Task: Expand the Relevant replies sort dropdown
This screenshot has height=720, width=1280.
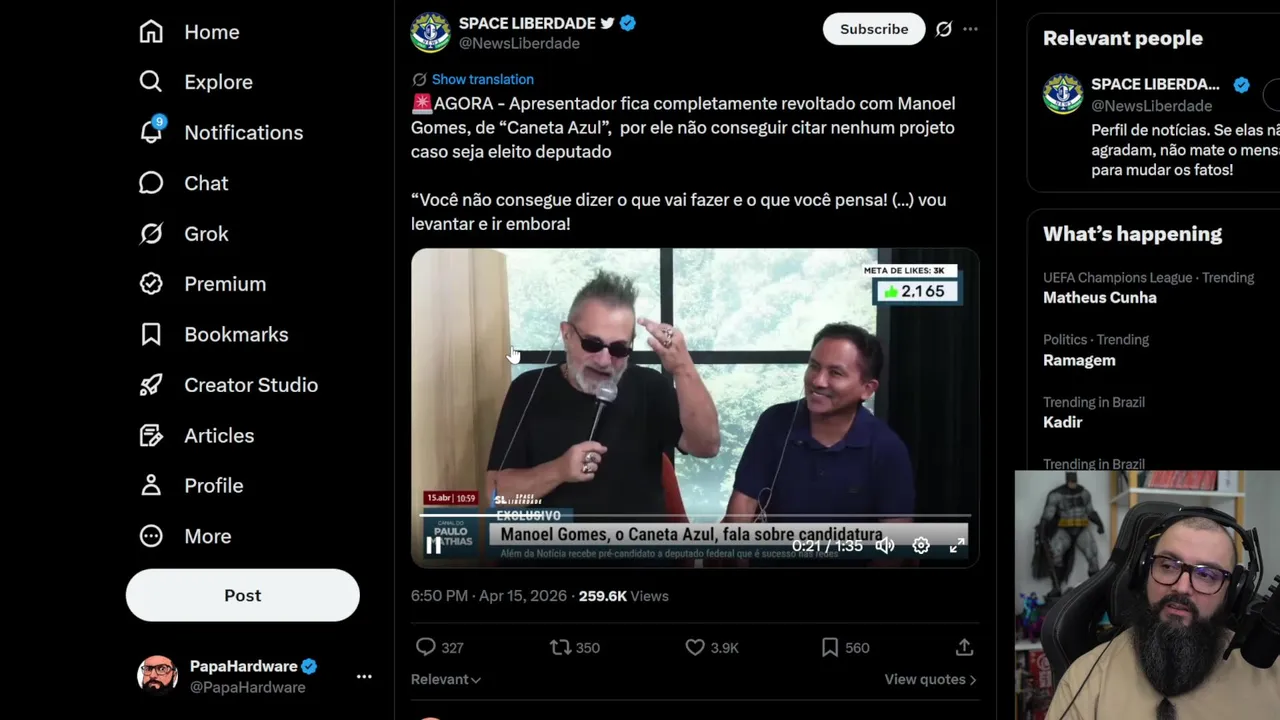Action: pyautogui.click(x=446, y=679)
